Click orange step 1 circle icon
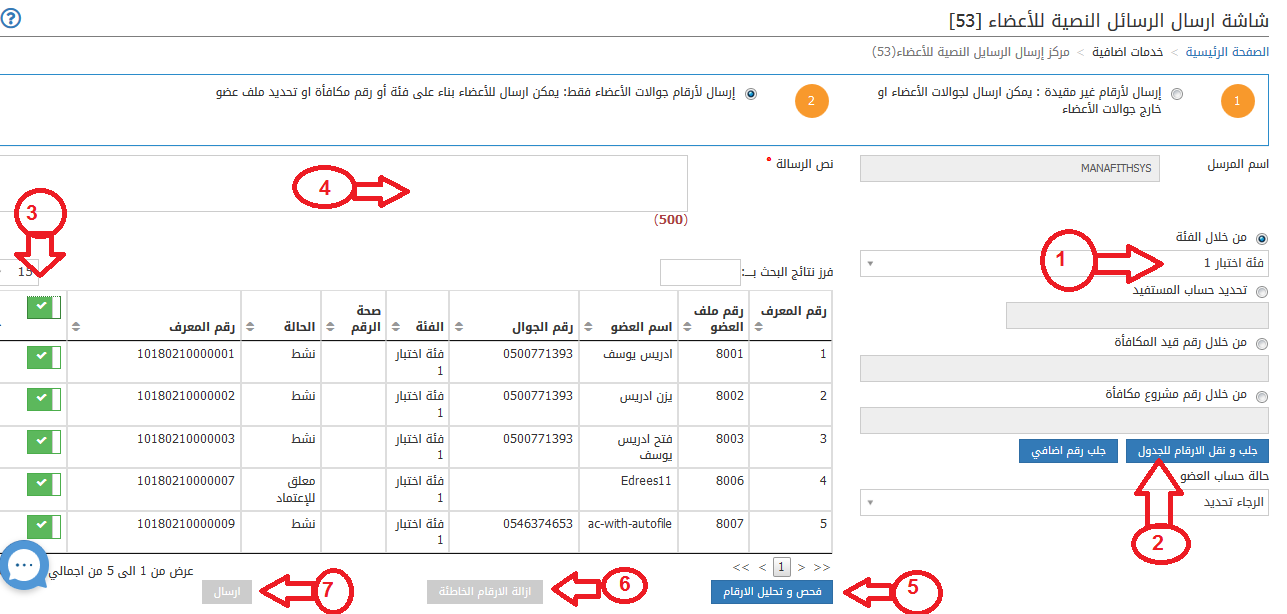1287x614 pixels. (1237, 101)
